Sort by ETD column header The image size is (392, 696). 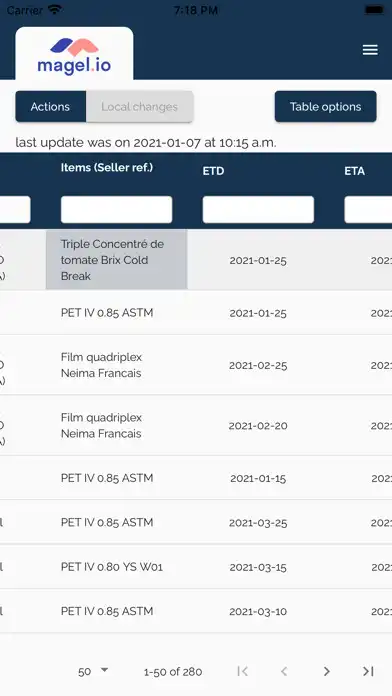pos(214,171)
